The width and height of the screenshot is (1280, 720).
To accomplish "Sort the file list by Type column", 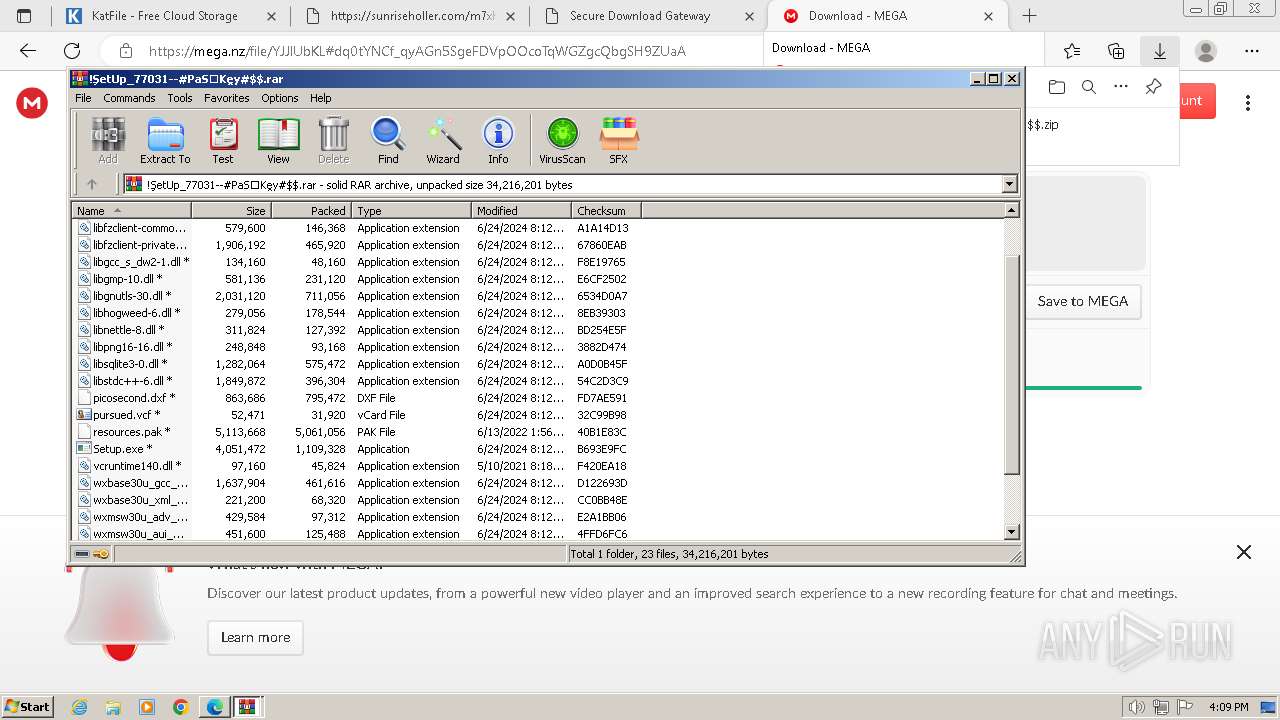I will 411,210.
